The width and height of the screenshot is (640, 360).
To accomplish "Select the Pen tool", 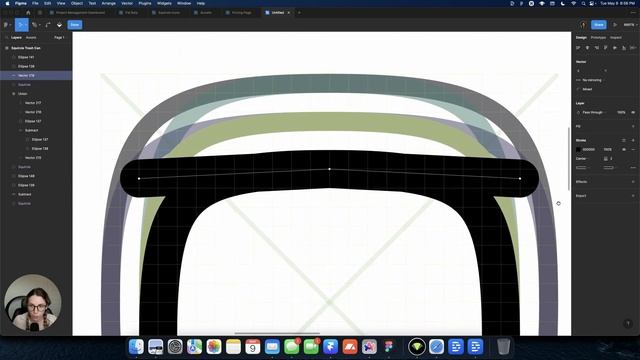I will point(35,25).
